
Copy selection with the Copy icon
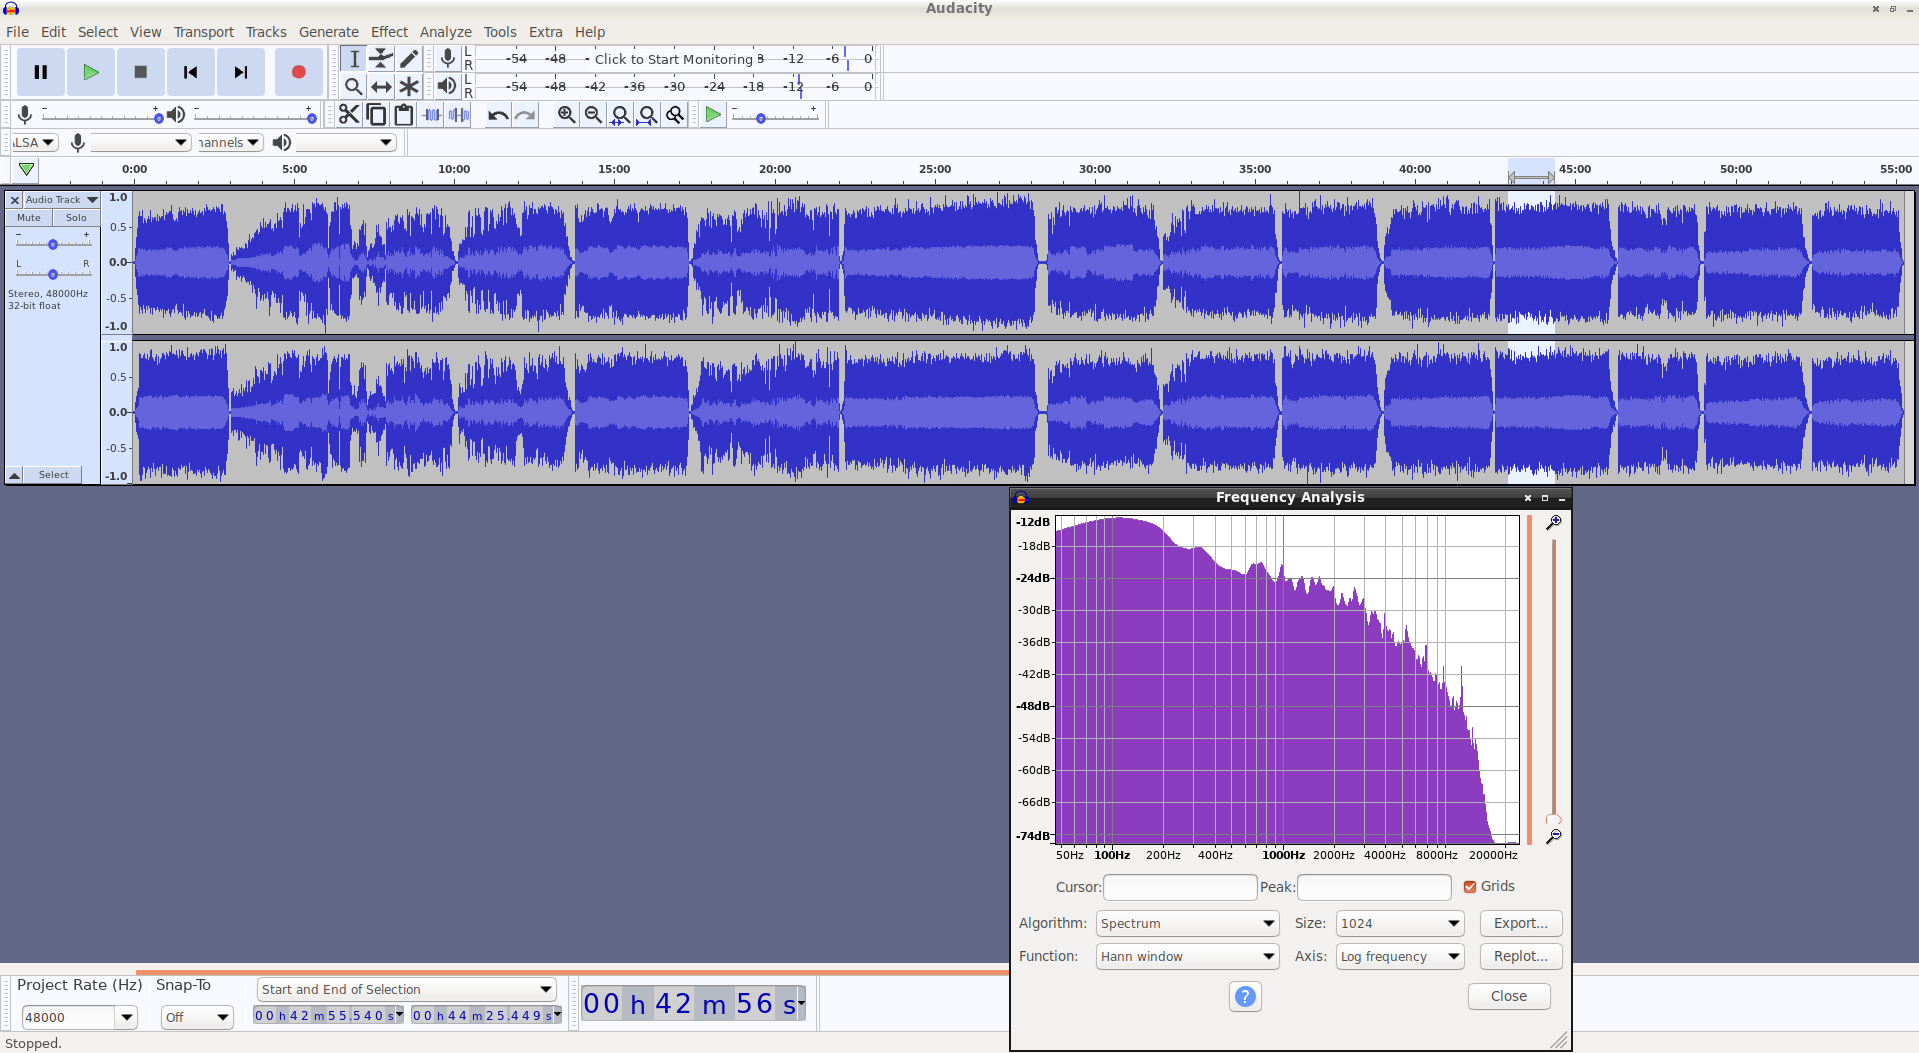376,115
